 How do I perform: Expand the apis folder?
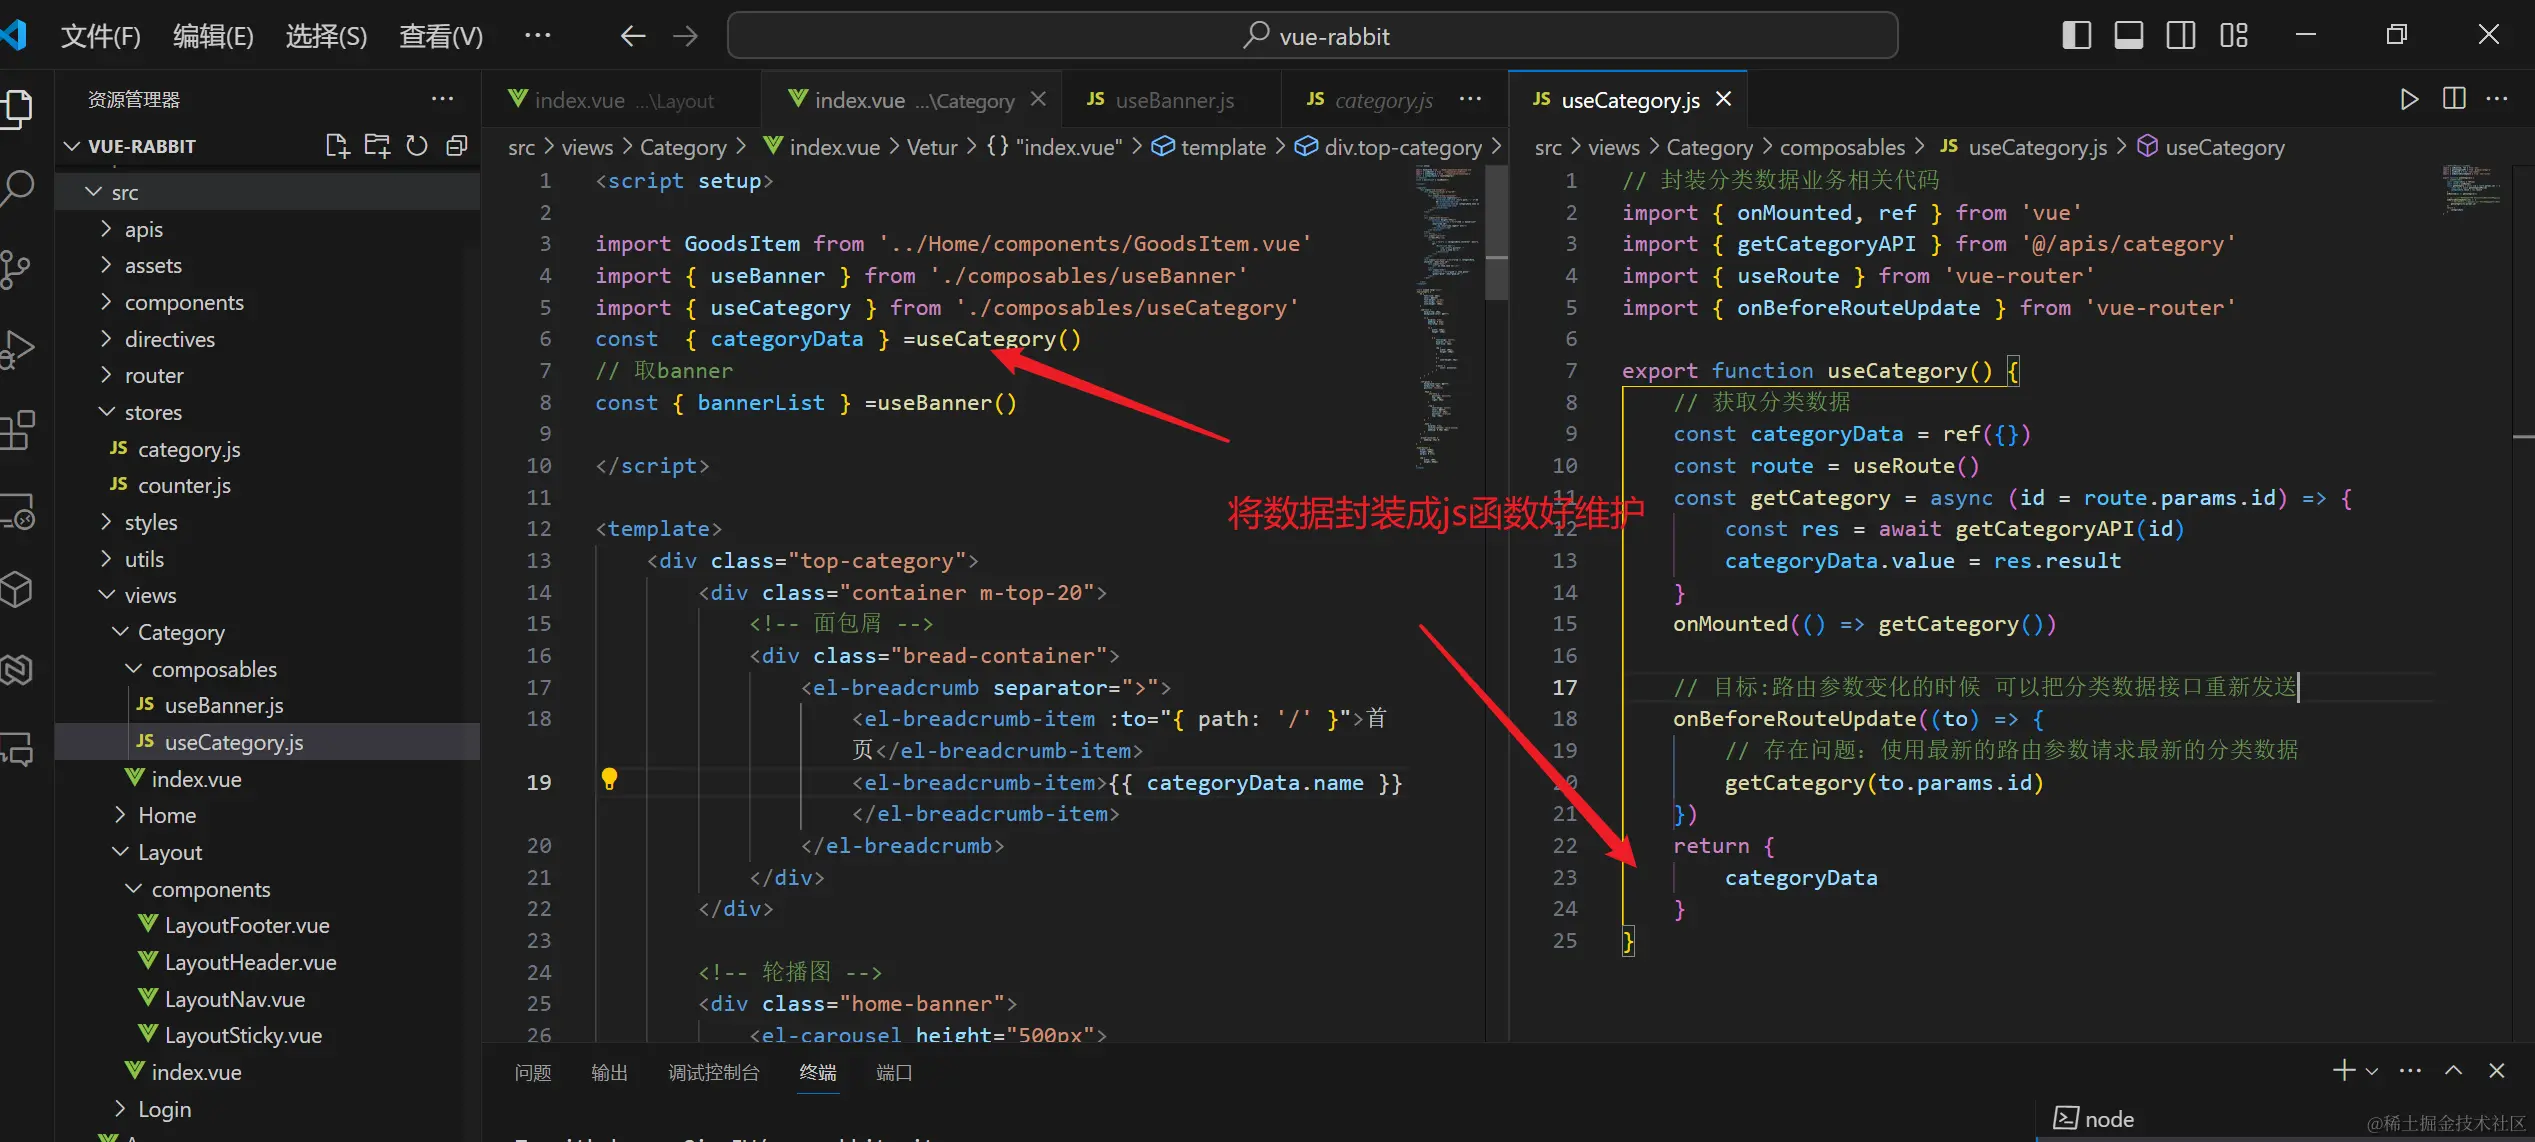tap(143, 229)
